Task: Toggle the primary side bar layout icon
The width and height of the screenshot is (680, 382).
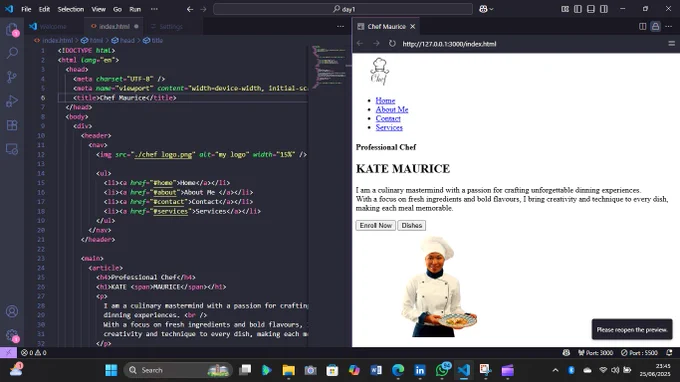Action: [x=578, y=9]
